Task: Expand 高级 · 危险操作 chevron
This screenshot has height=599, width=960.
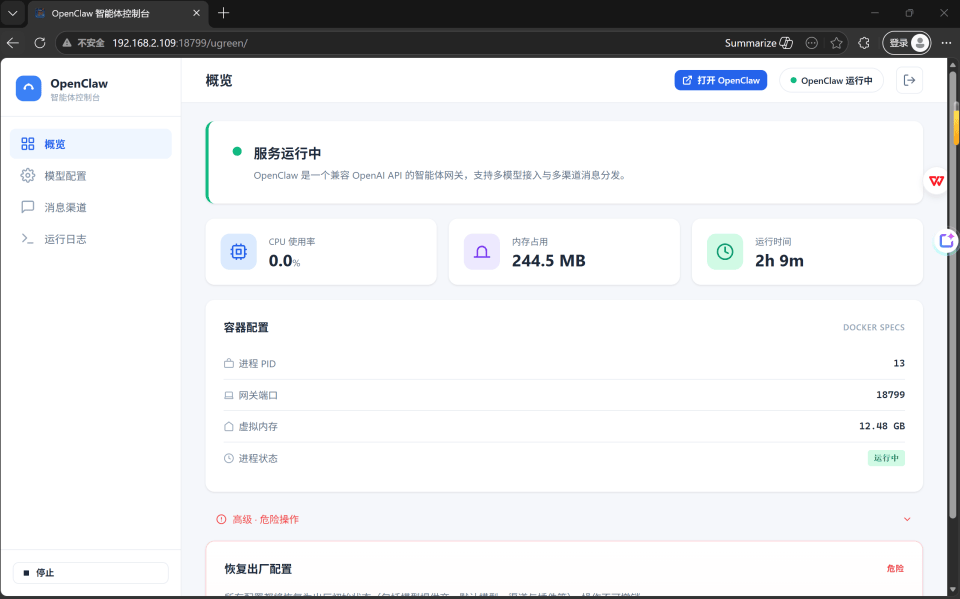Action: point(907,519)
